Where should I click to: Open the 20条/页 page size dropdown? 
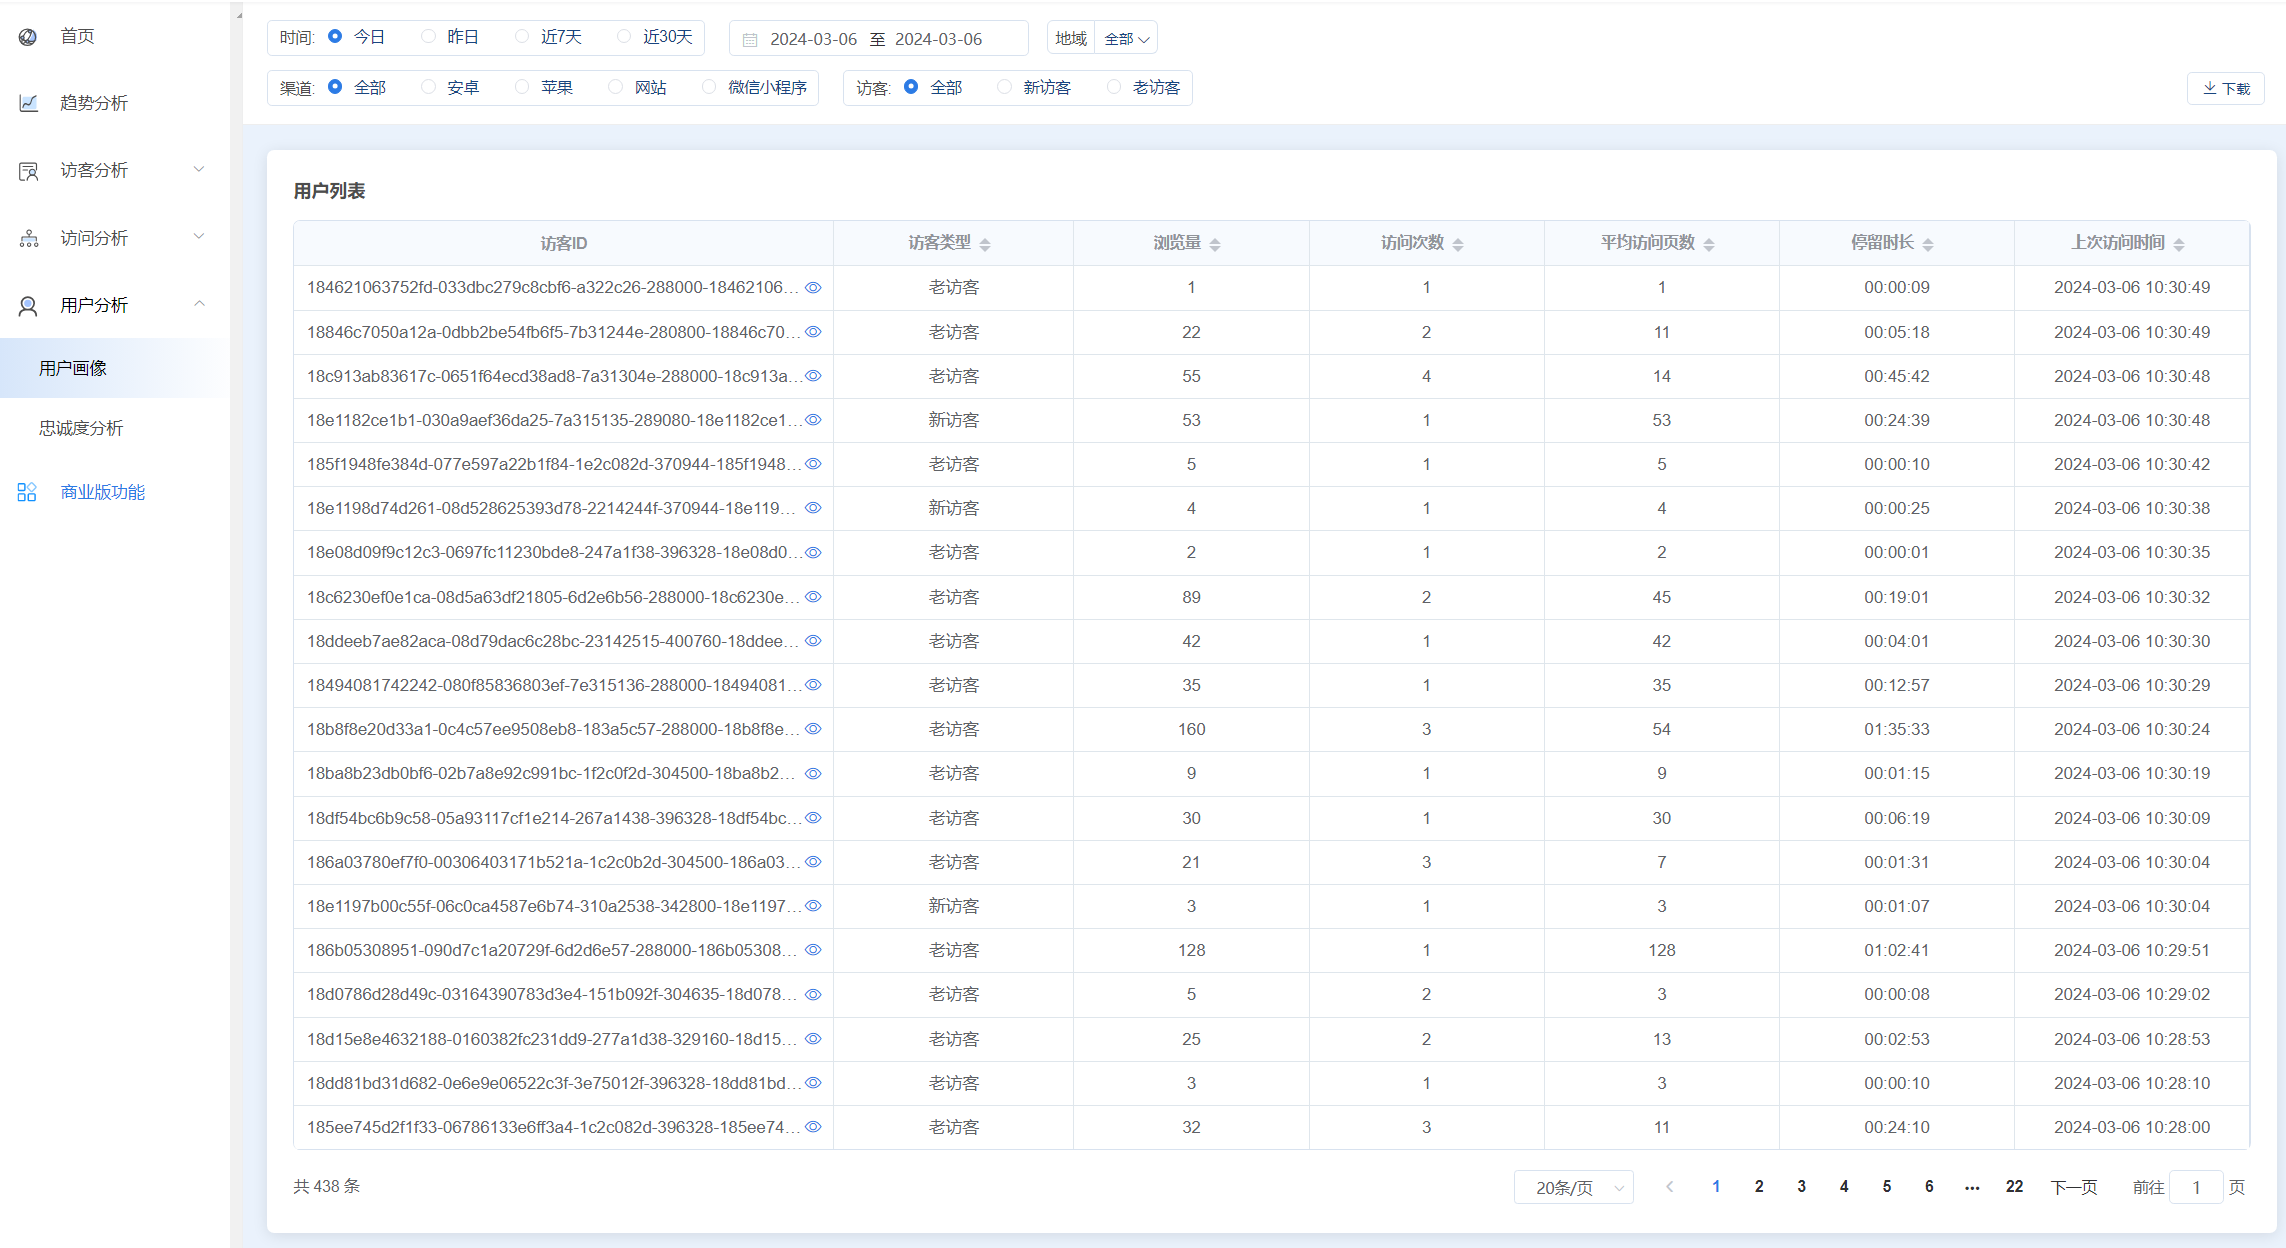1573,1187
